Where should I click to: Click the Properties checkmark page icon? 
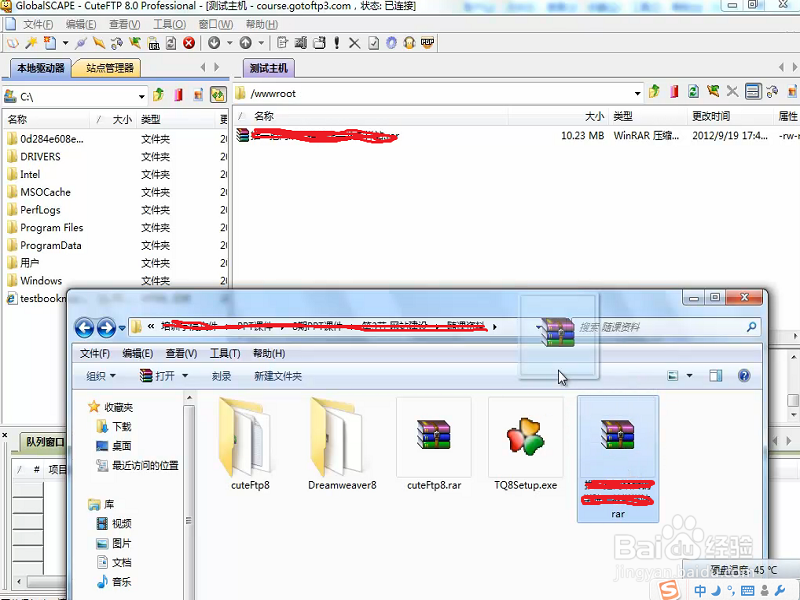373,43
